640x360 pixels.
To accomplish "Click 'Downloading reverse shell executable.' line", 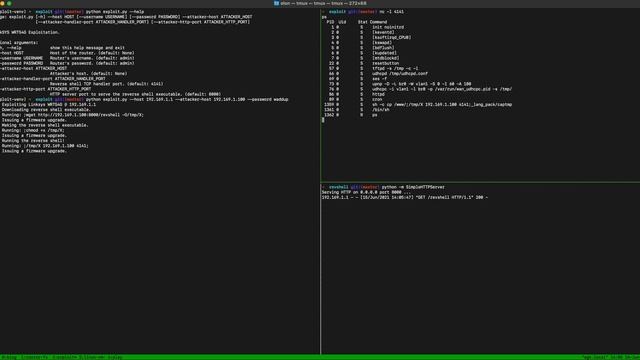I will tap(46, 110).
